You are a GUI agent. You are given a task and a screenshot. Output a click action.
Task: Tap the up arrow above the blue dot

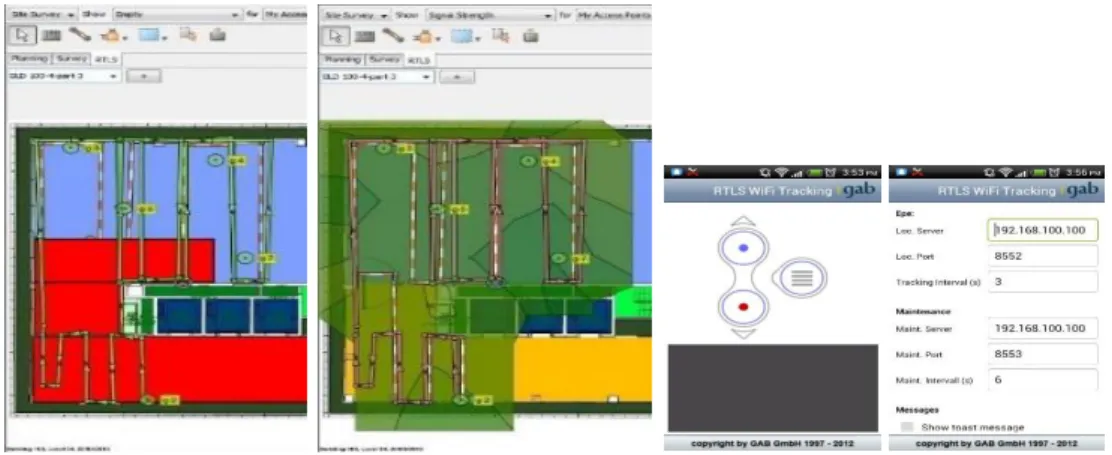(x=743, y=220)
